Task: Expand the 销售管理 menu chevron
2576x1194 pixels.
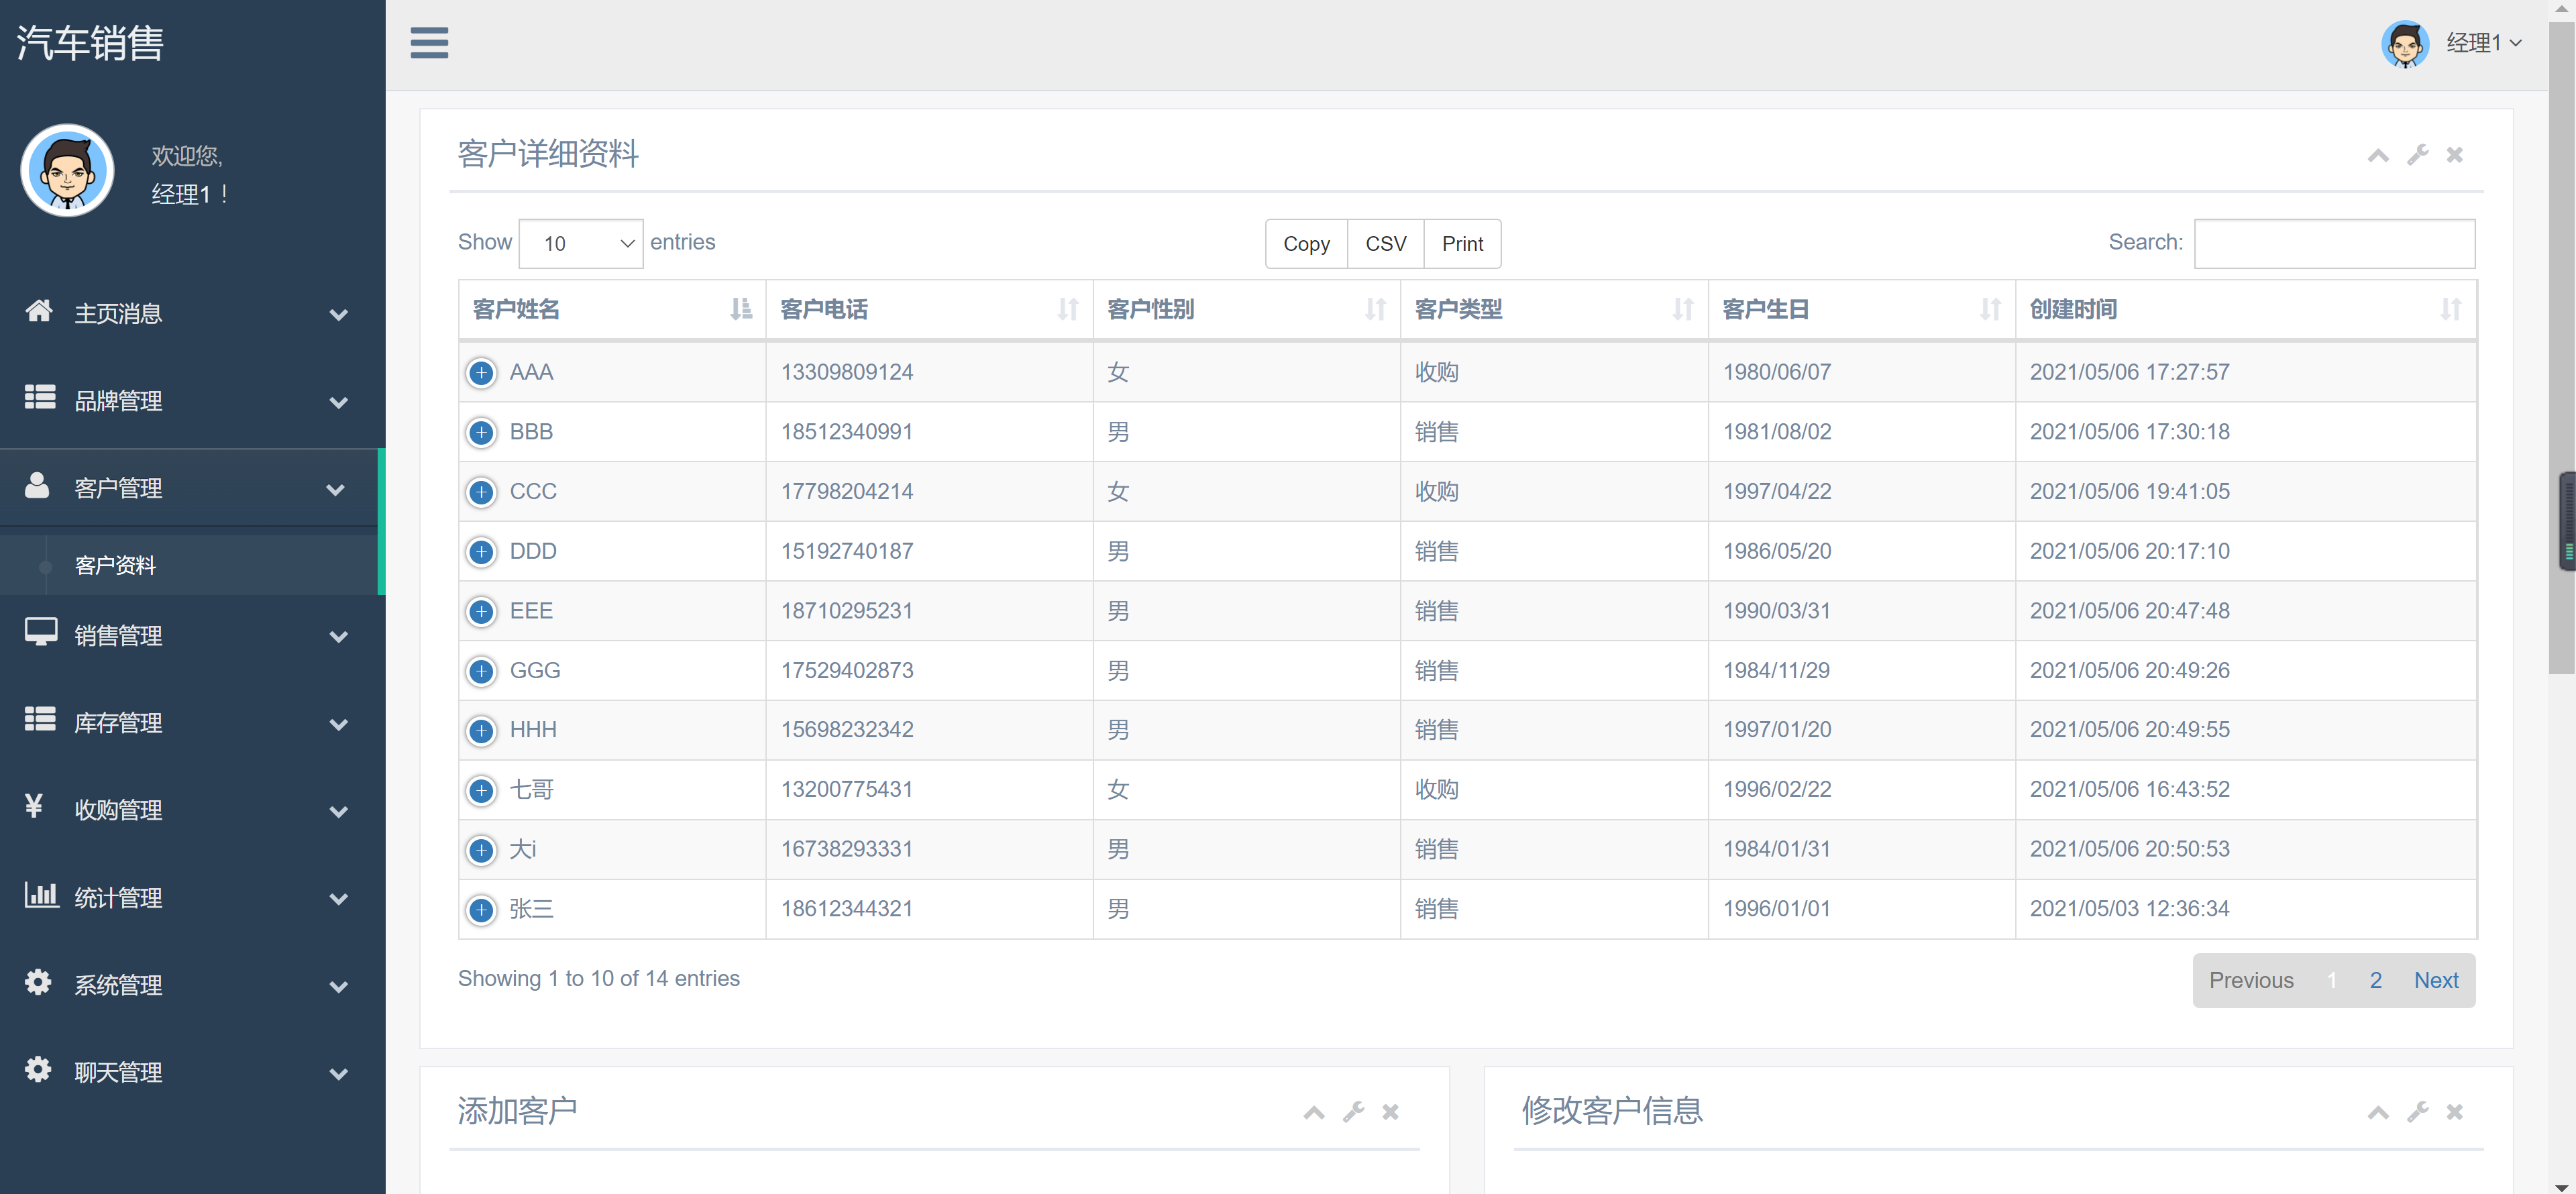Action: 339,637
